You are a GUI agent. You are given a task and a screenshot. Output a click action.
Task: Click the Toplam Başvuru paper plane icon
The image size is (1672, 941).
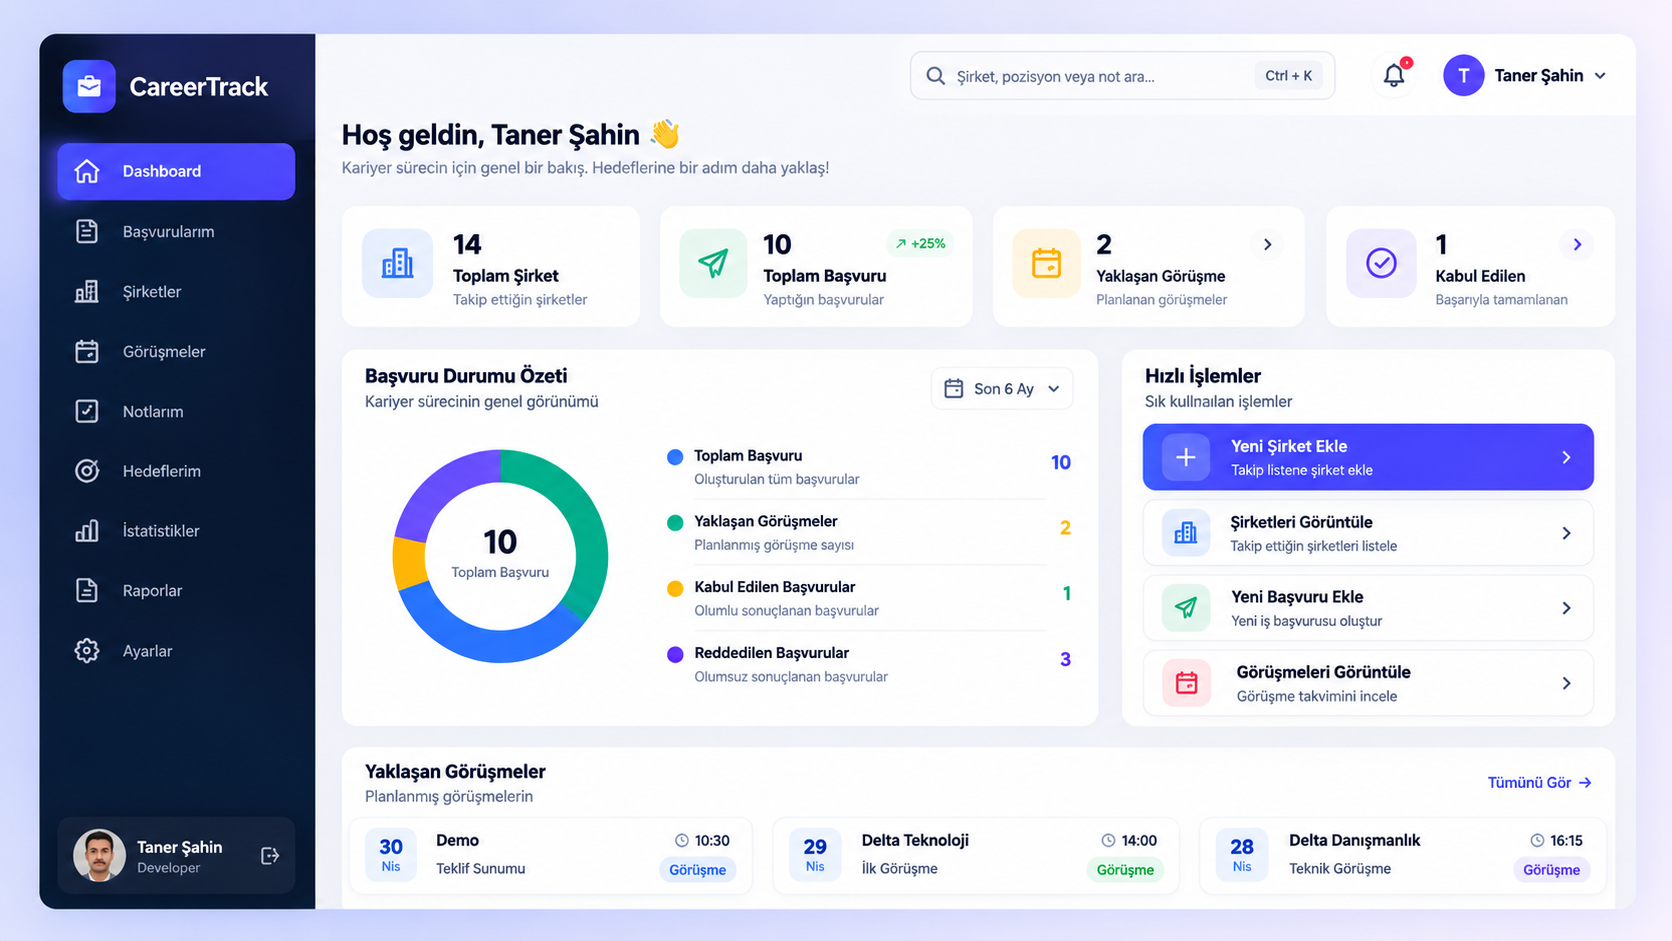click(713, 263)
